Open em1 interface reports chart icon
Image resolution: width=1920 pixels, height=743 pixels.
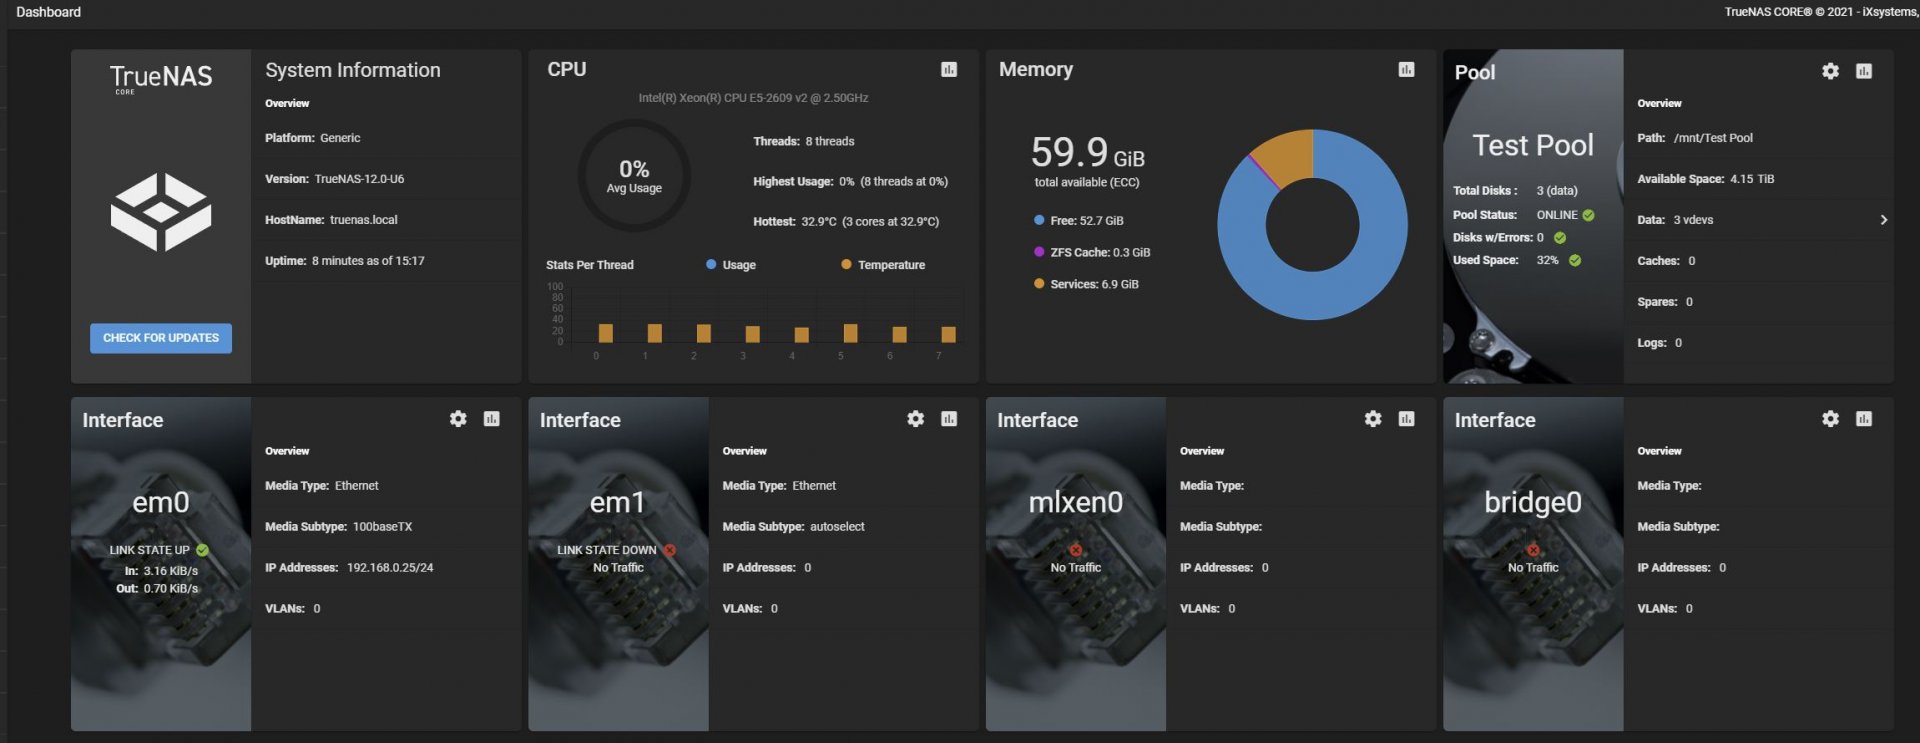pyautogui.click(x=949, y=419)
